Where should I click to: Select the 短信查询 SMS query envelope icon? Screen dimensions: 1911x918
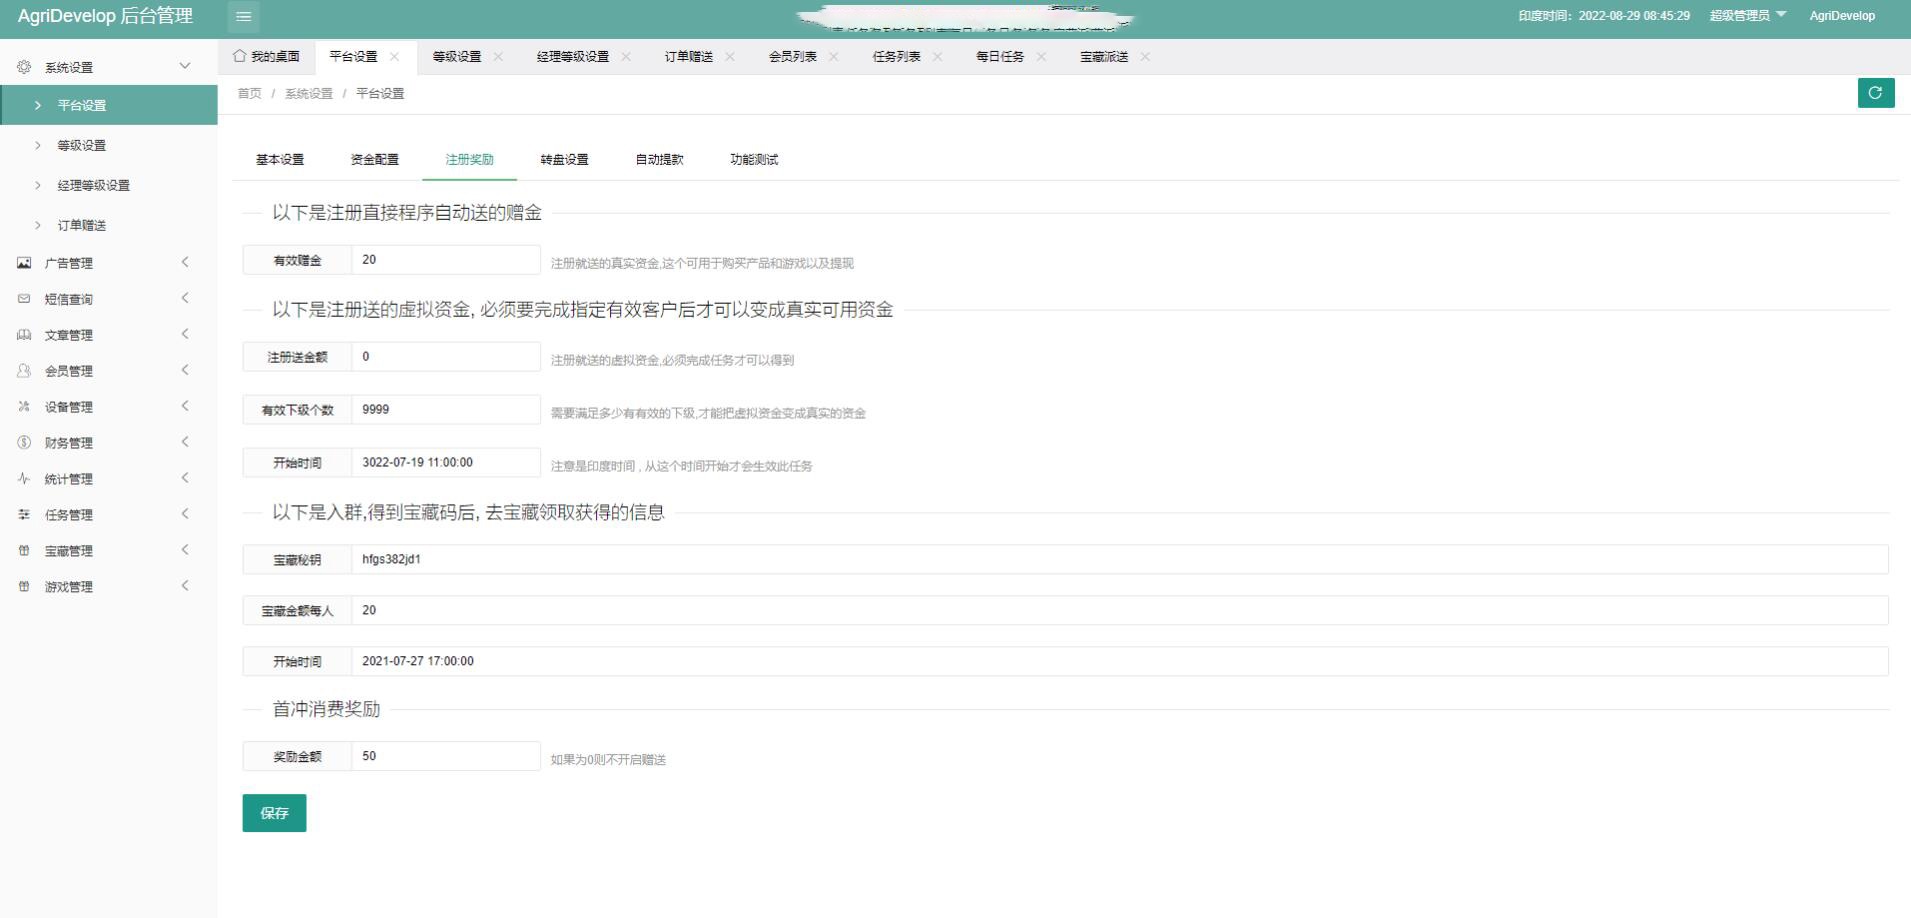[x=24, y=298]
